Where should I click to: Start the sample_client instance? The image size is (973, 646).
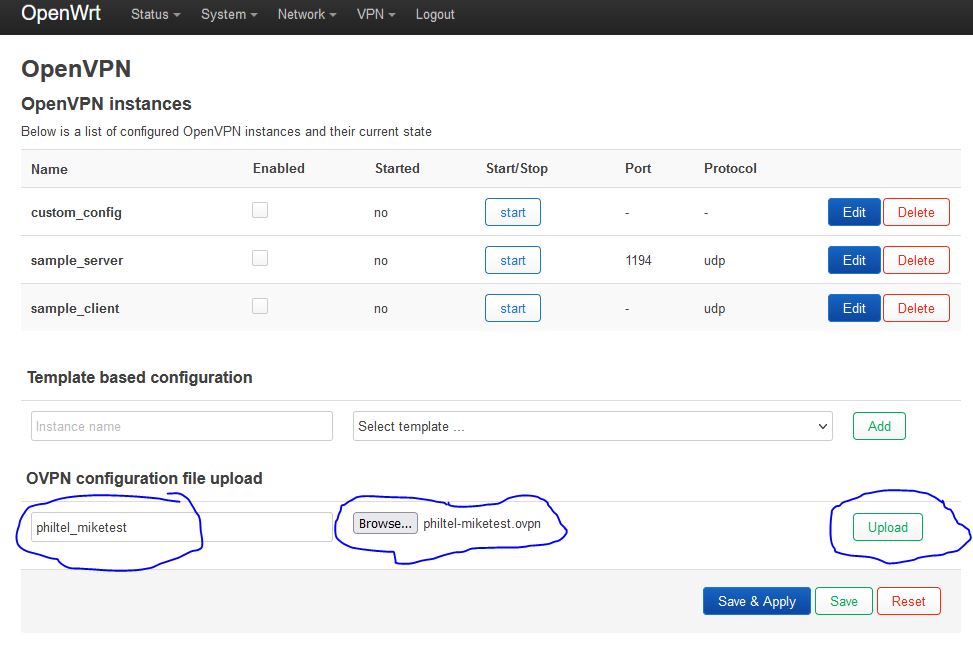point(513,308)
